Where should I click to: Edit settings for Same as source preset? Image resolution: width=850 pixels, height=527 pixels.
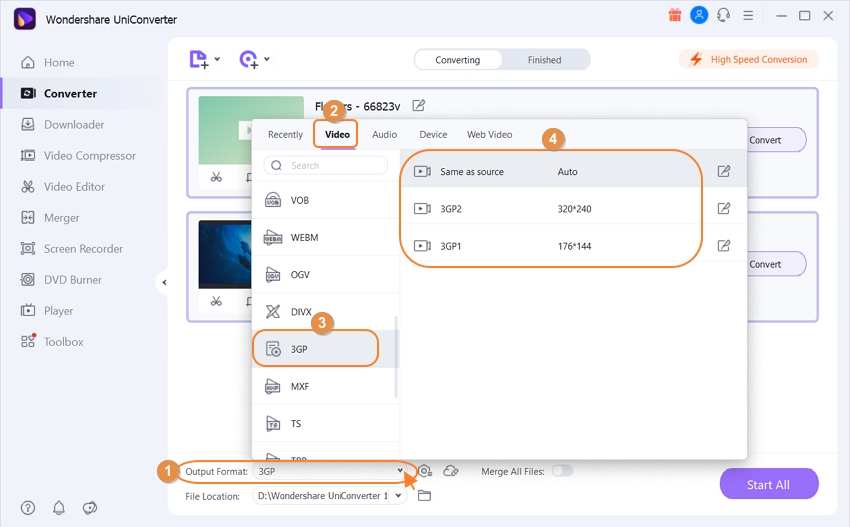pyautogui.click(x=724, y=171)
